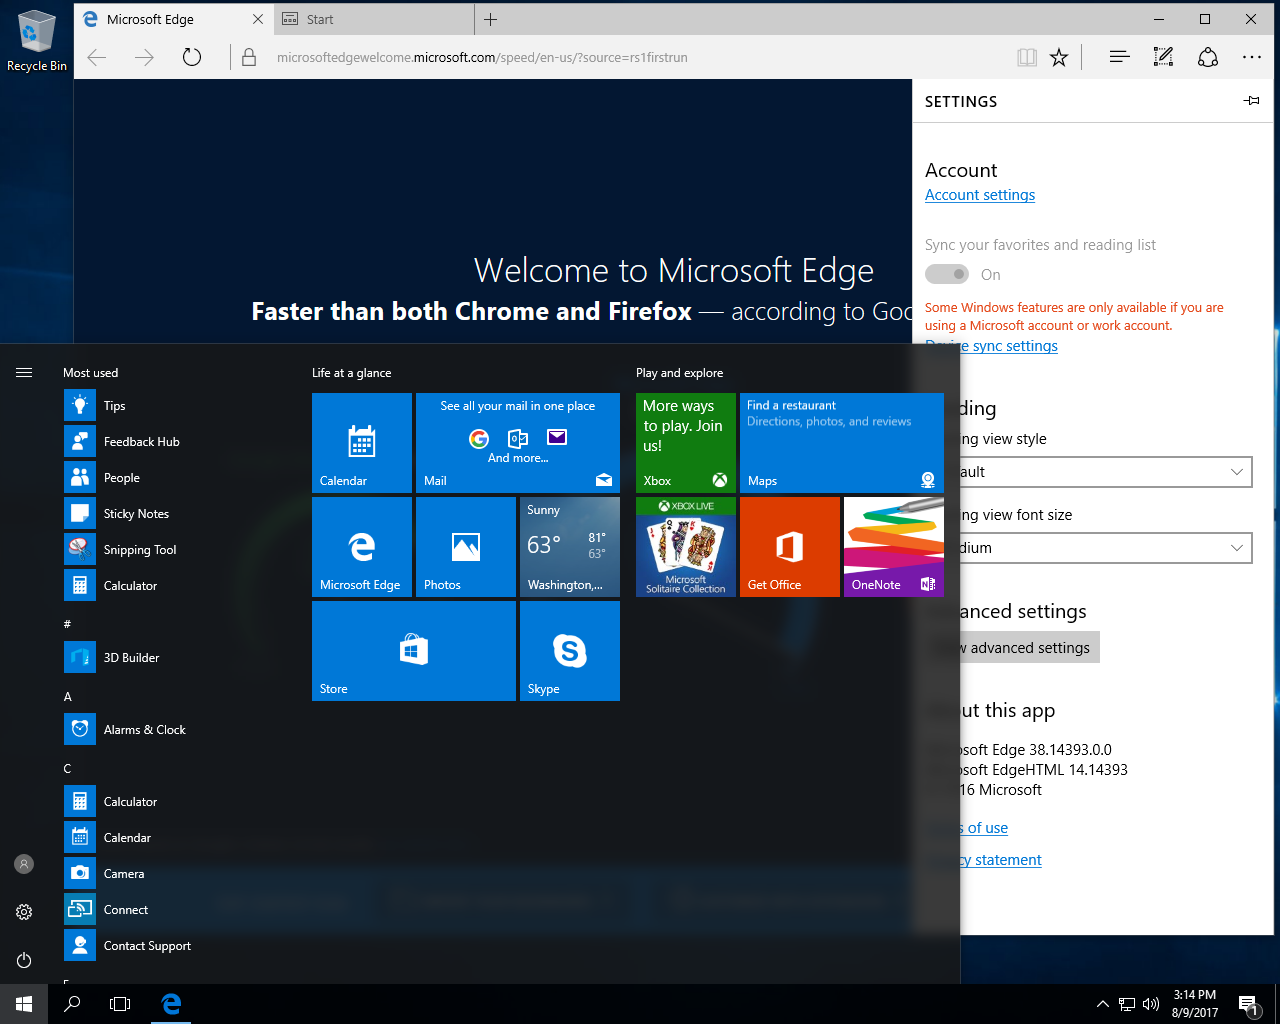Open the Mail tile

518,443
